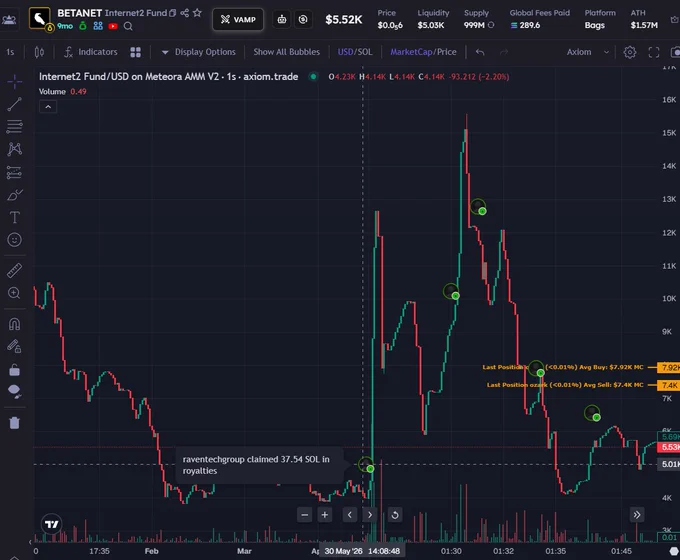
Task: Expand Display Options dropdown
Action: pyautogui.click(x=199, y=52)
